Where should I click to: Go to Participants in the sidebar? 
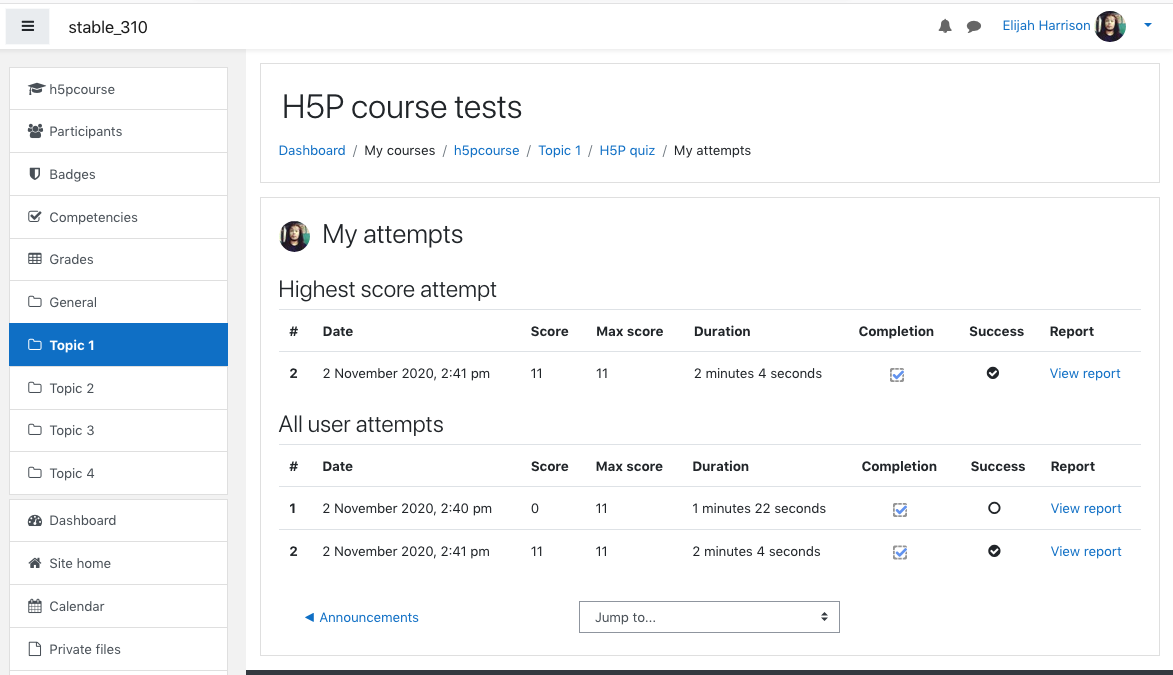coord(118,132)
